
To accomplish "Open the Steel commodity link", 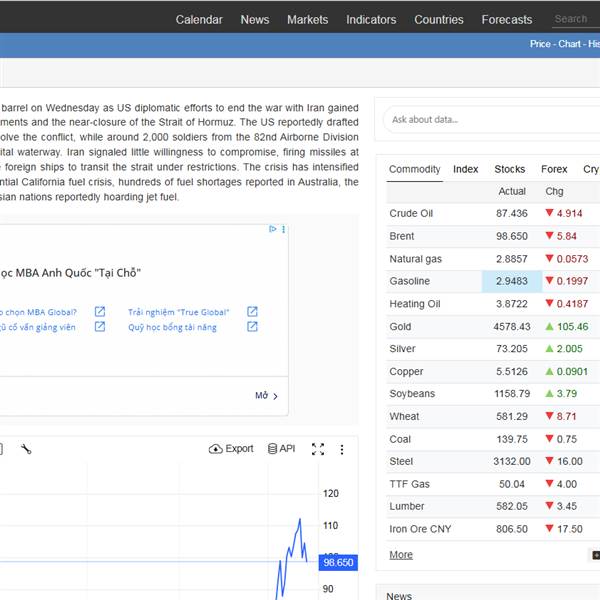I will 401,461.
